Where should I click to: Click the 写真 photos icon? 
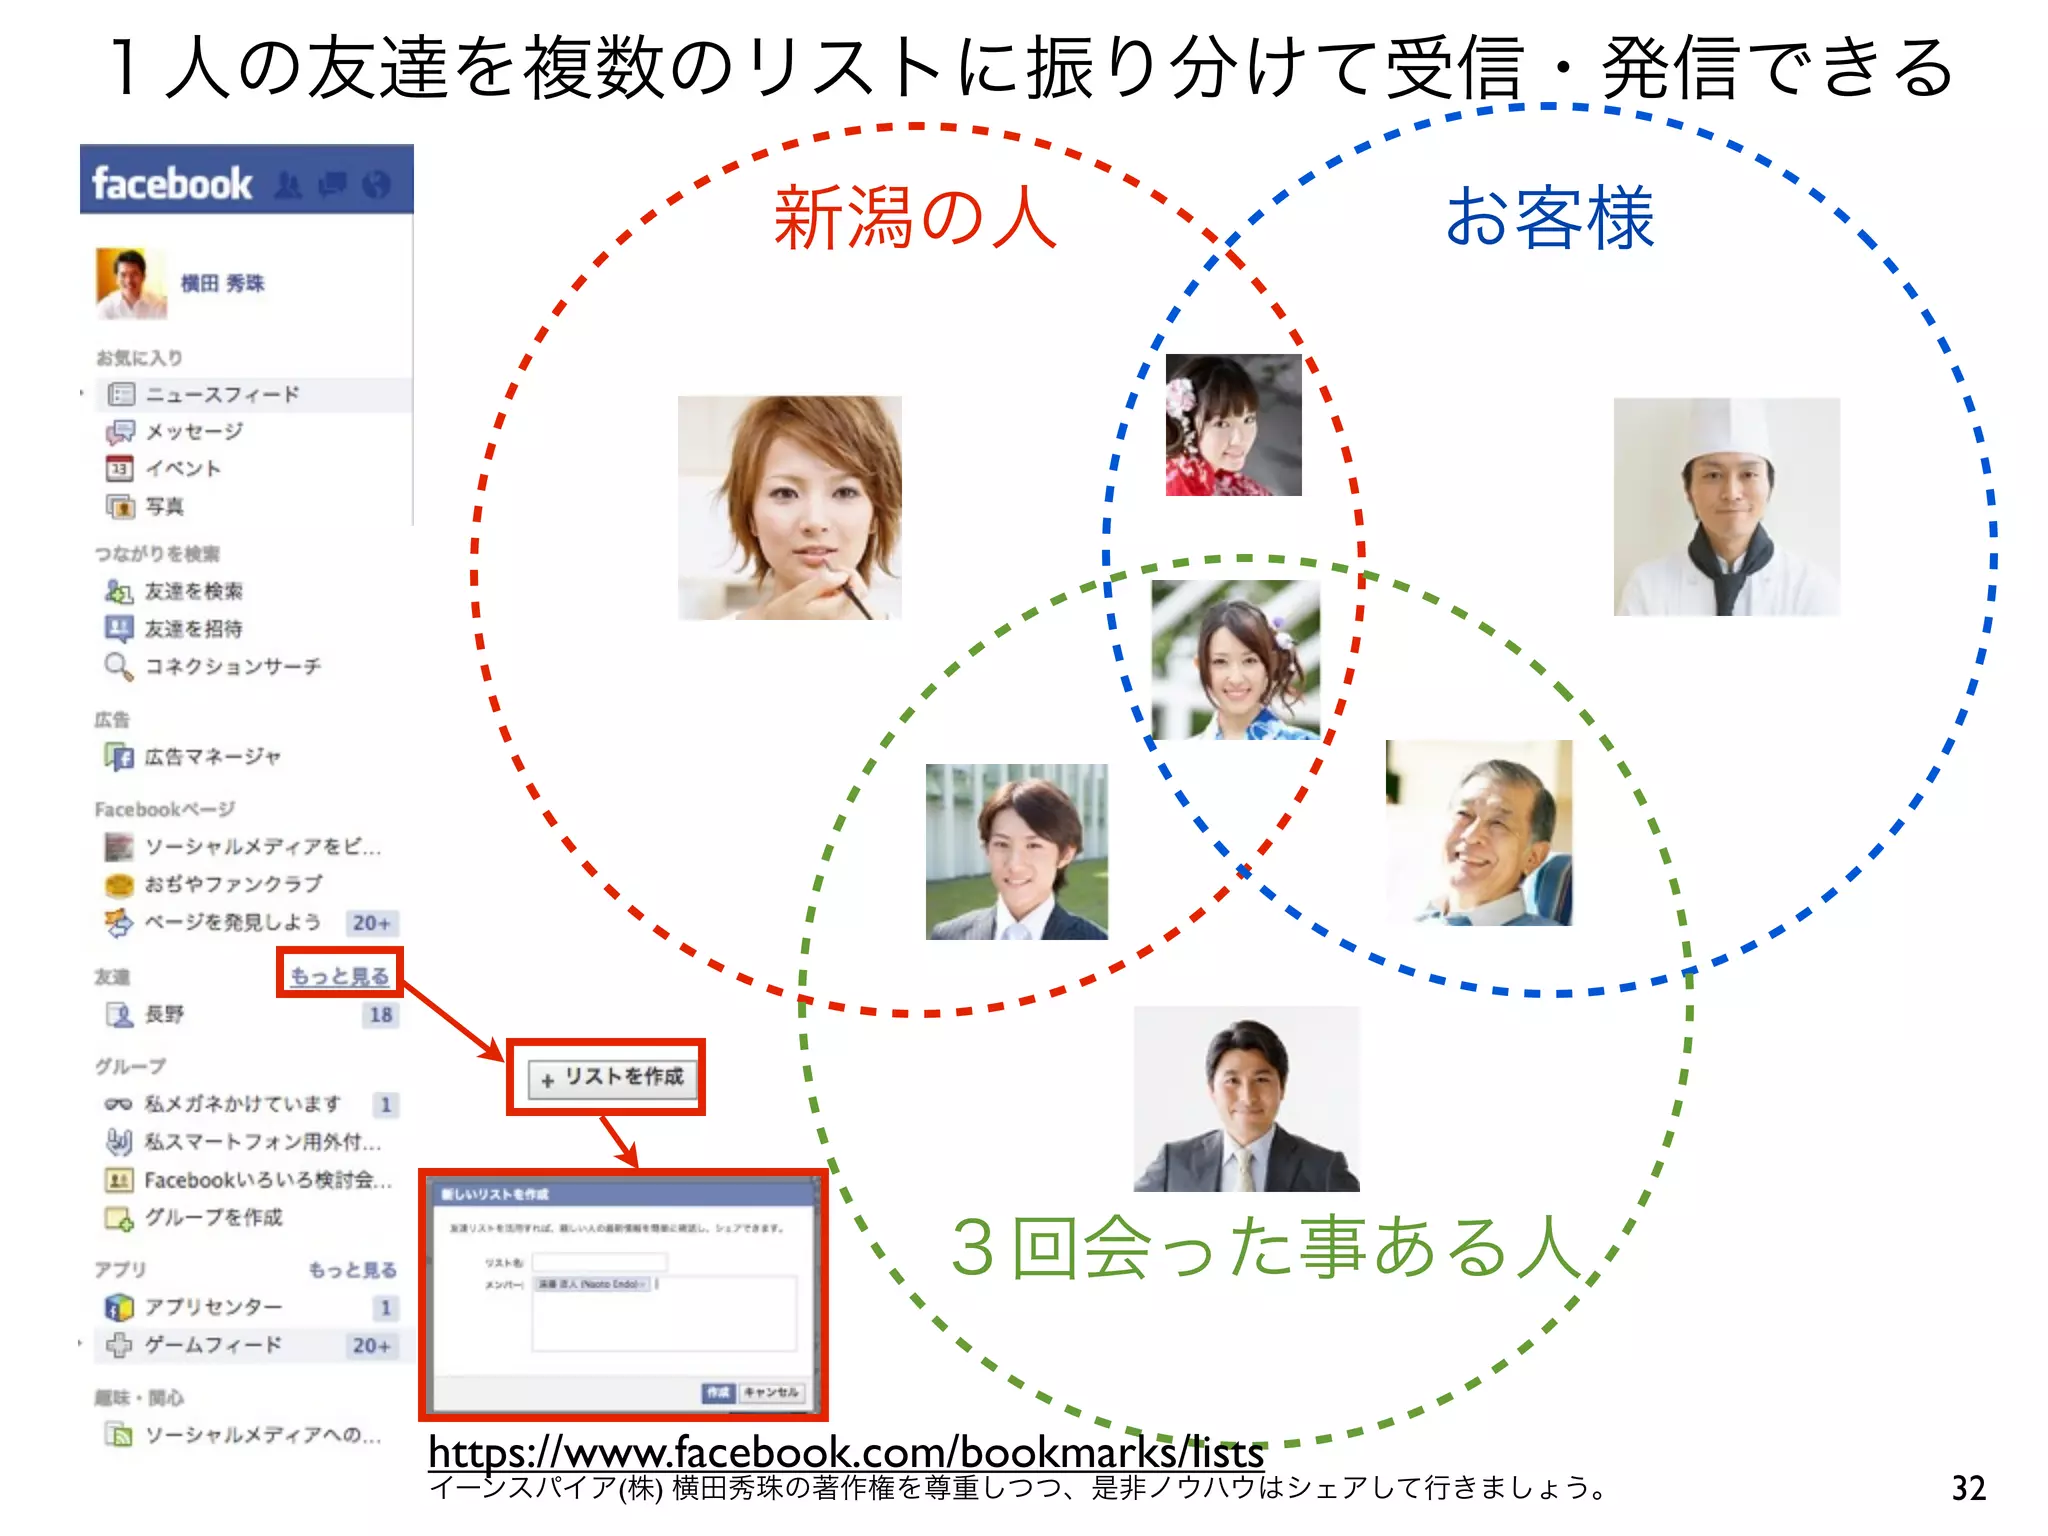click(120, 507)
